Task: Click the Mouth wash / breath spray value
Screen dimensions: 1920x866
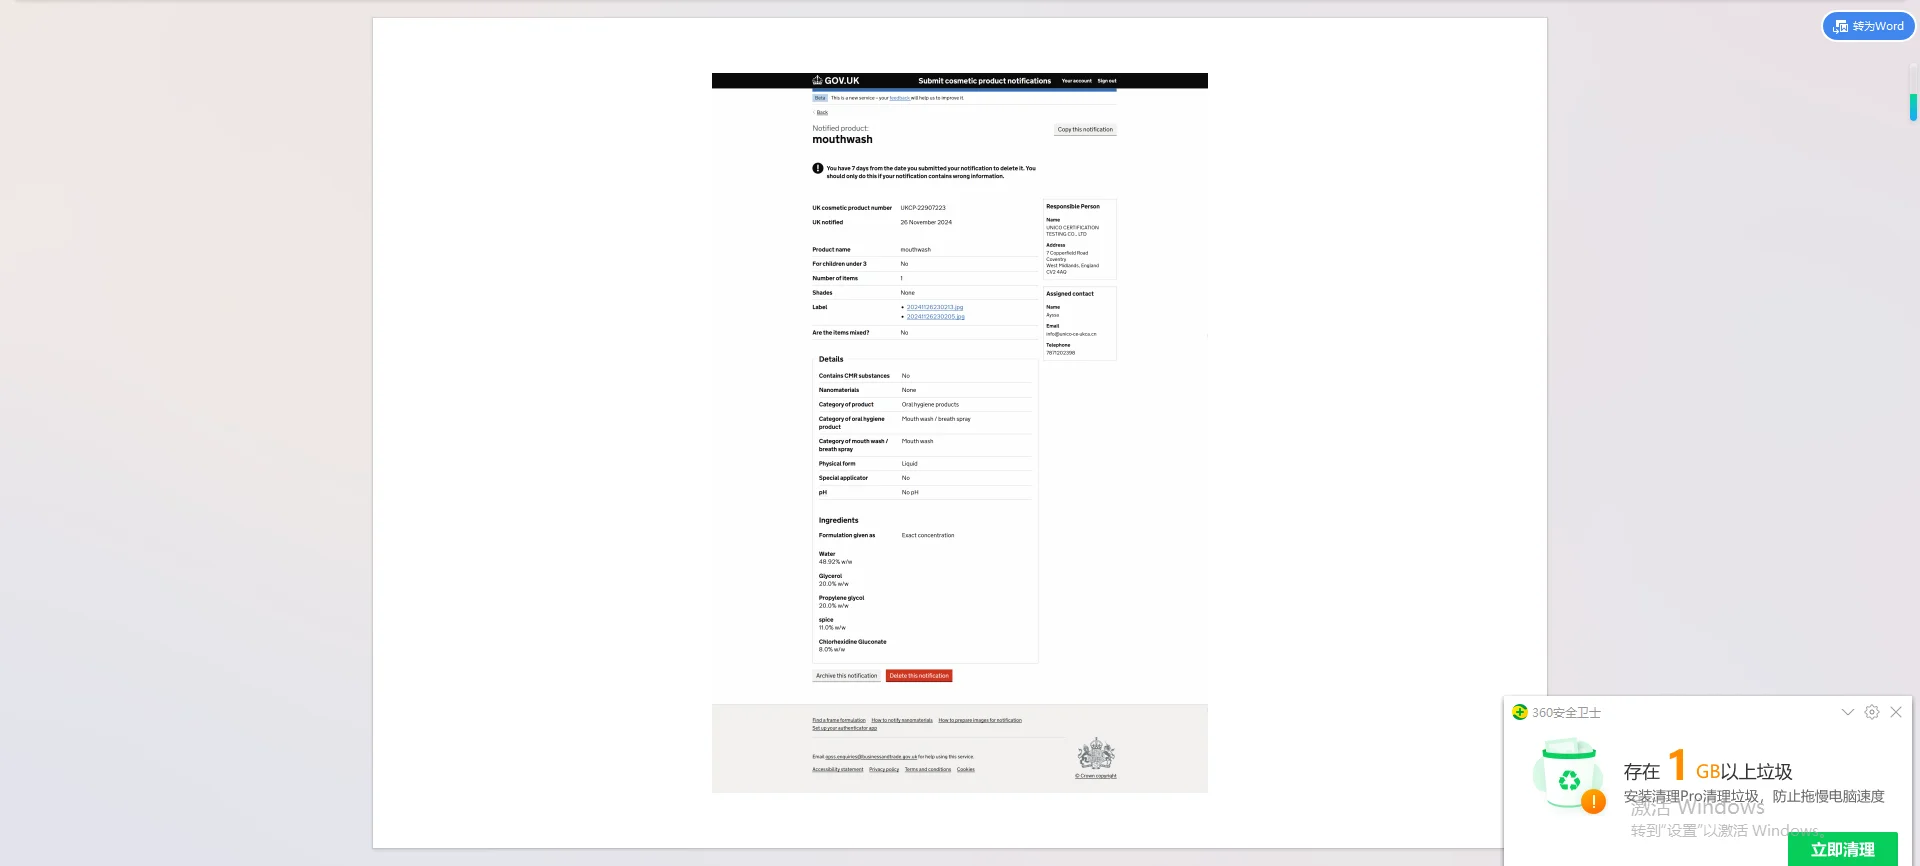Action: [x=936, y=419]
